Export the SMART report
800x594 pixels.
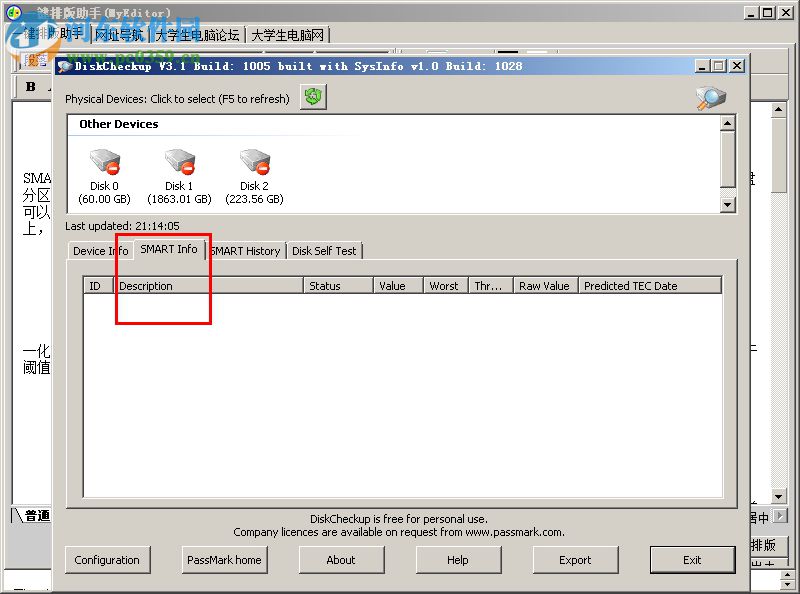pyautogui.click(x=575, y=560)
